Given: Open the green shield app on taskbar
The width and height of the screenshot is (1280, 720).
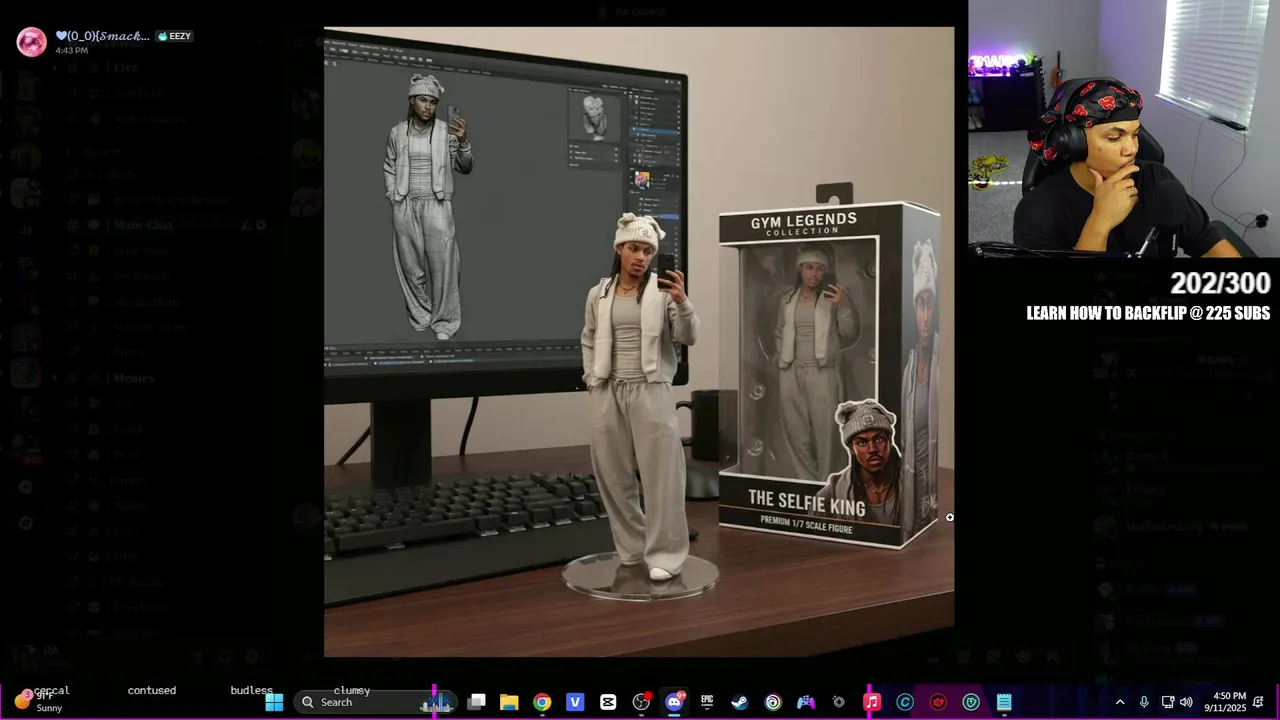Looking at the screenshot, I should tap(971, 702).
